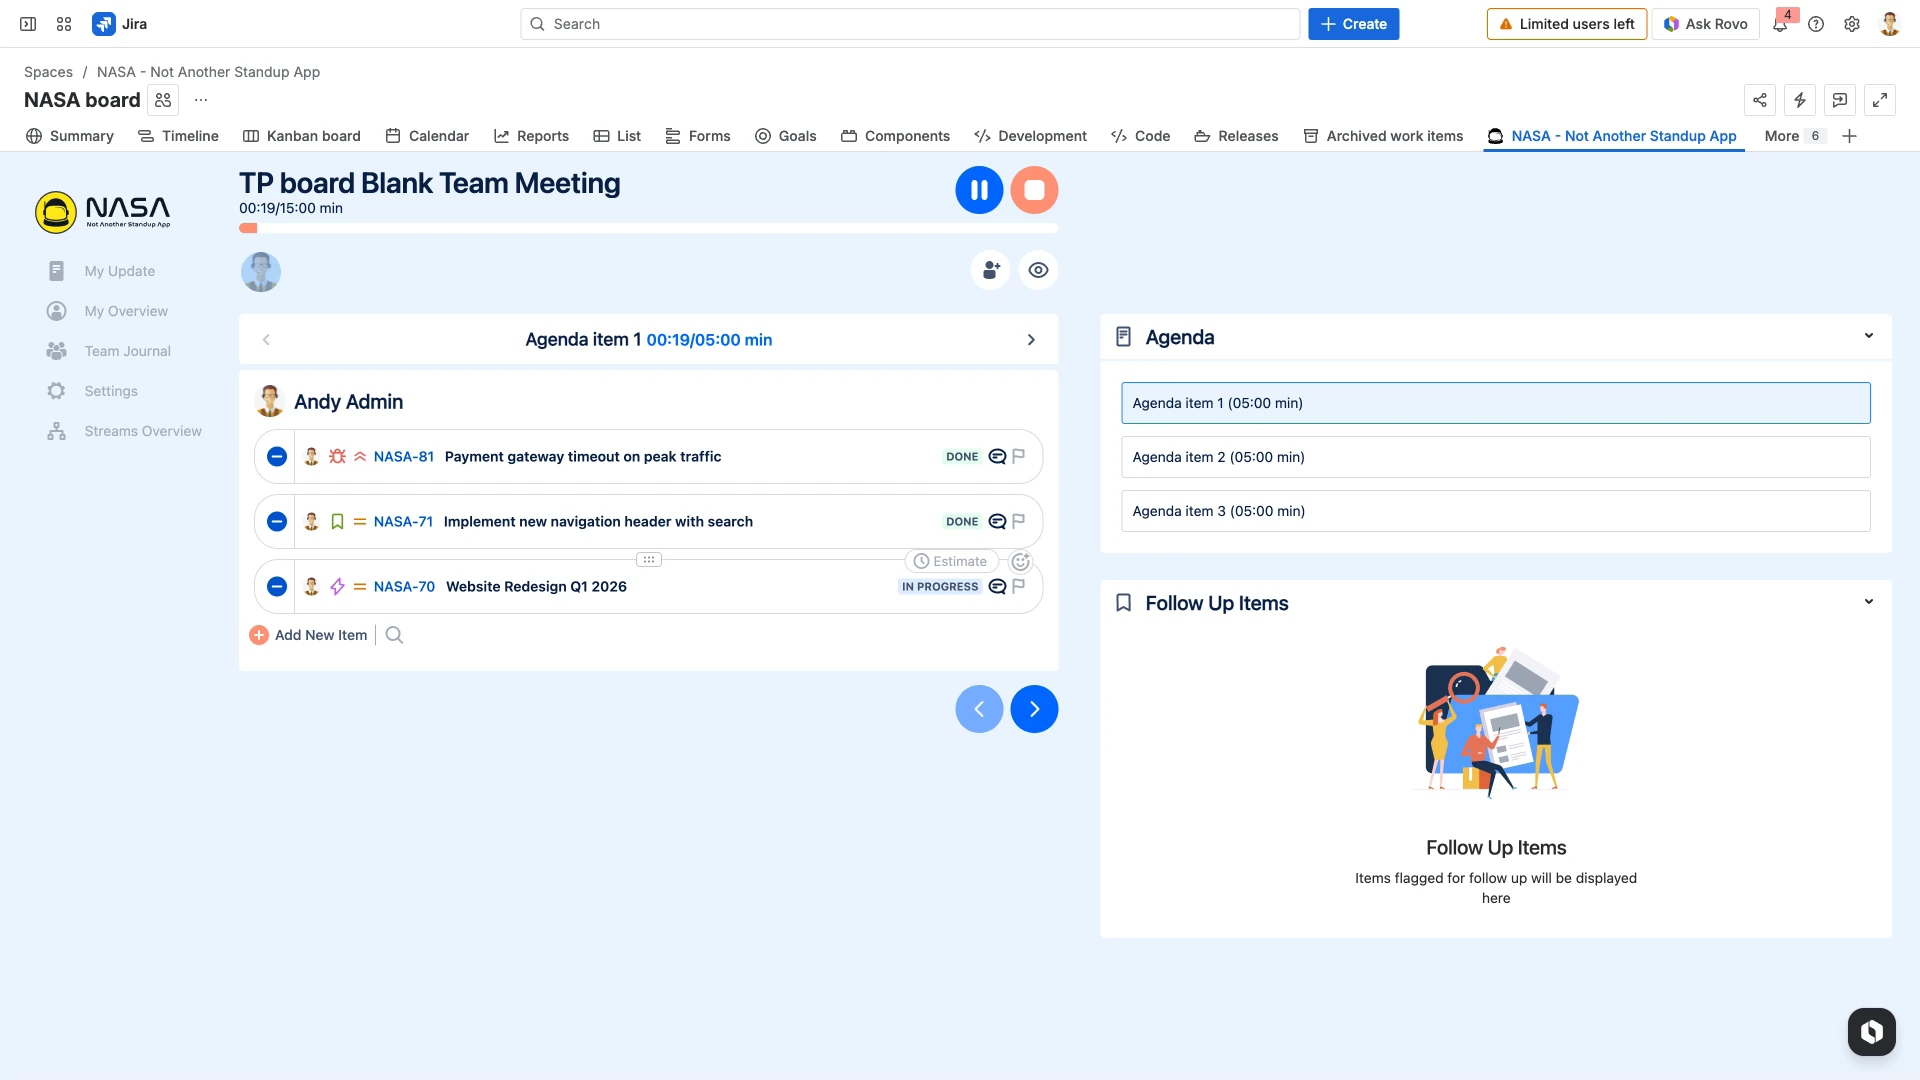The height and width of the screenshot is (1080, 1920).
Task: Collapse the Agenda panel
Action: click(1869, 335)
